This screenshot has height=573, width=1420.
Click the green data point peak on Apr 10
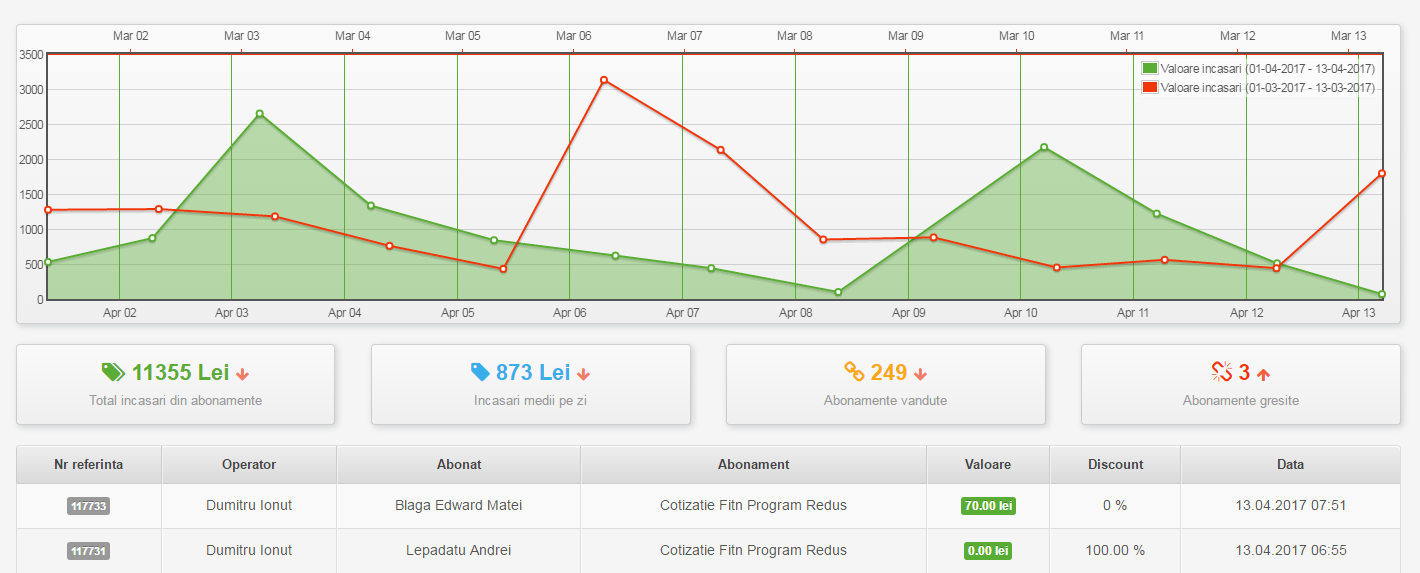coord(1044,148)
